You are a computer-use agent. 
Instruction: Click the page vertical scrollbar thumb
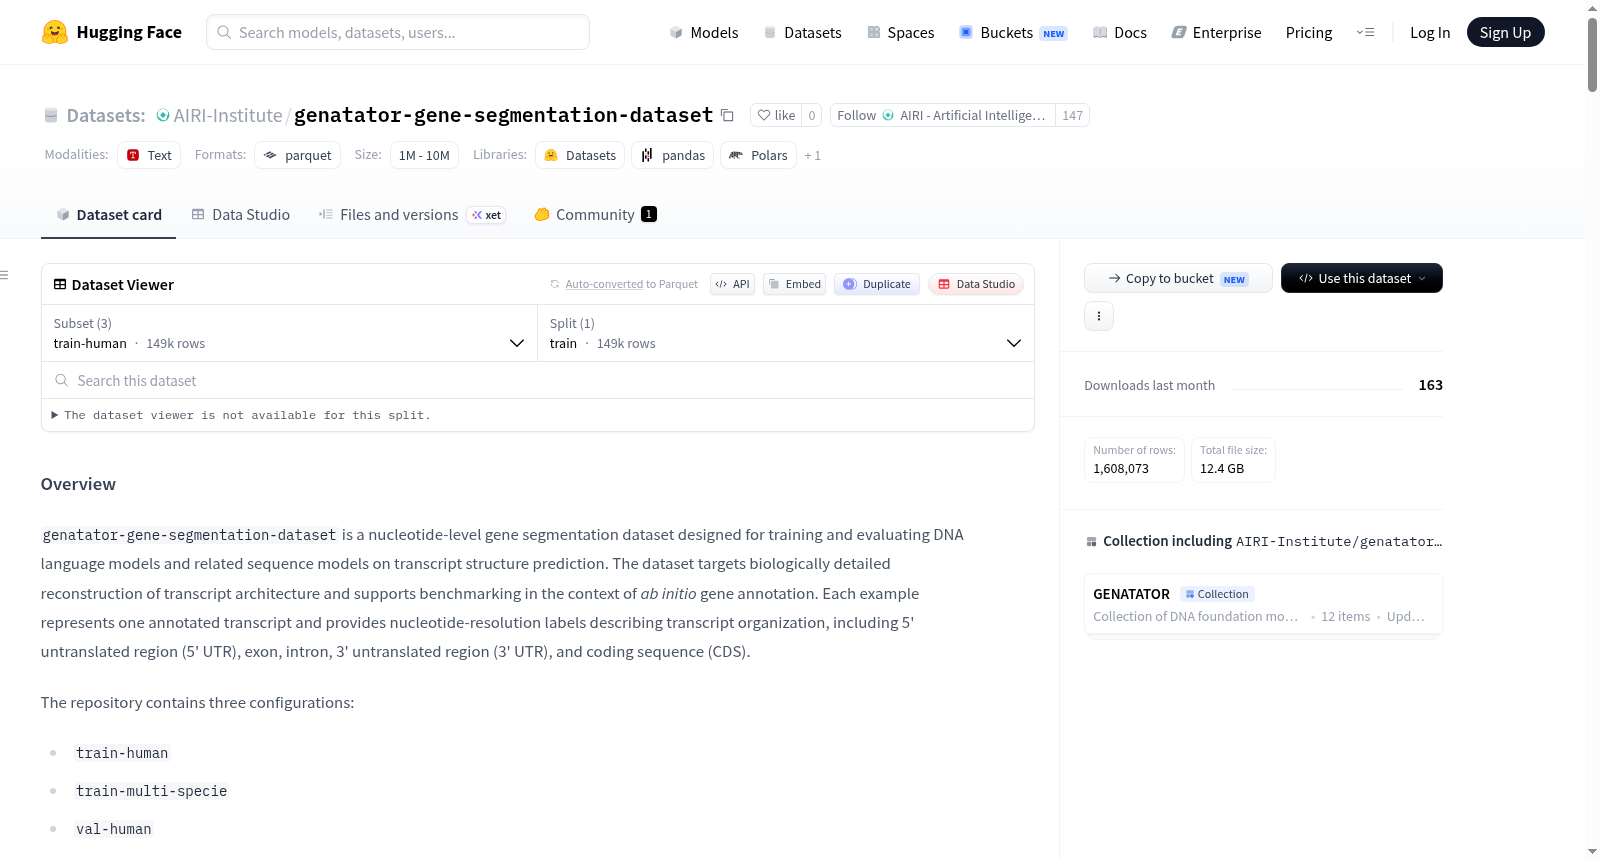pyautogui.click(x=1592, y=55)
